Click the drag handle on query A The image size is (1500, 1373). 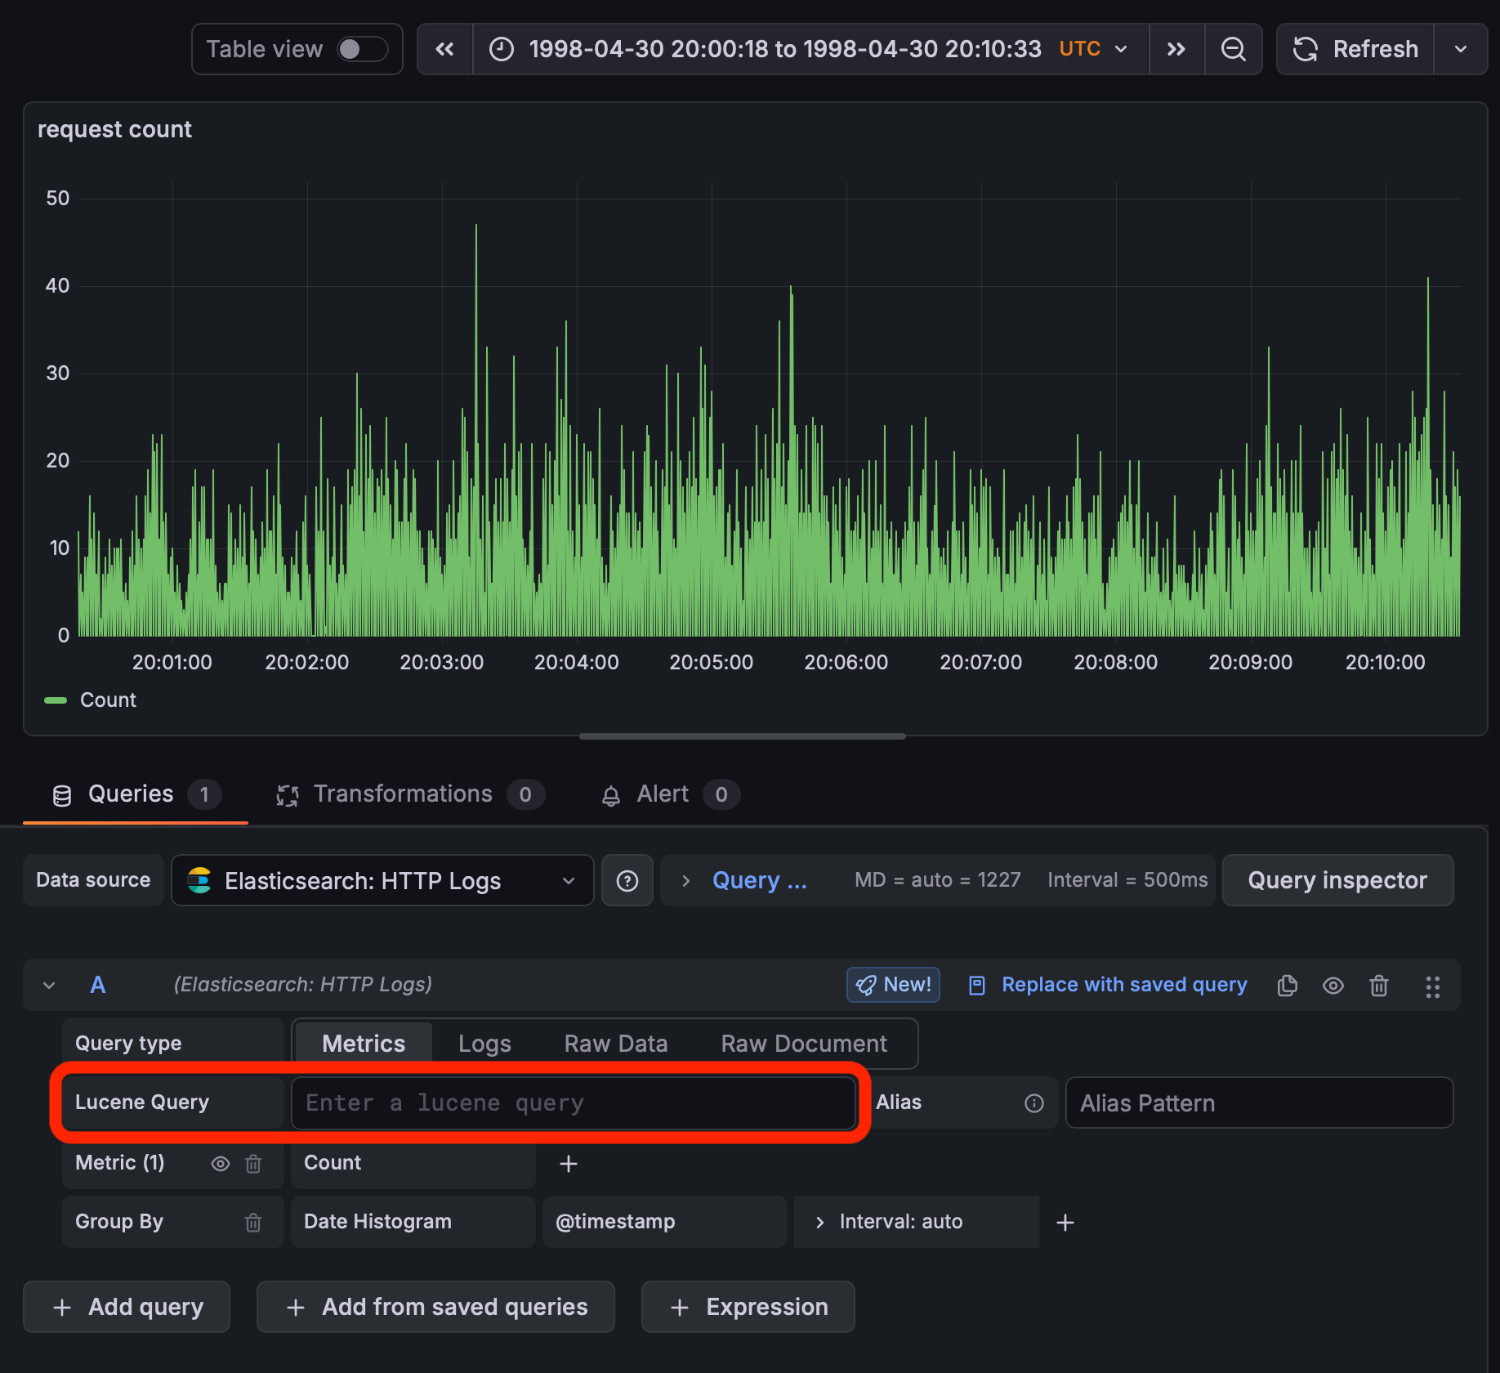tap(1432, 986)
